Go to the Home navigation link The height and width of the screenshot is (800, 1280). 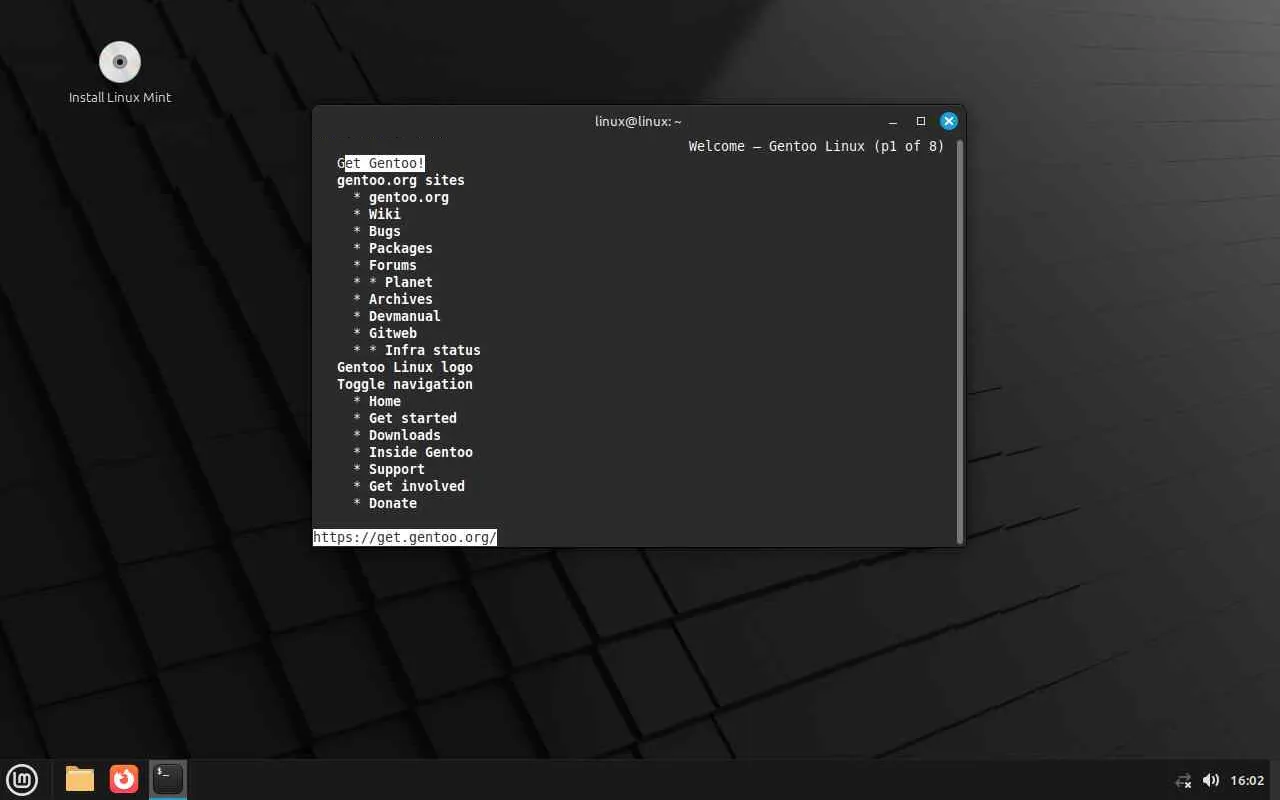point(385,401)
